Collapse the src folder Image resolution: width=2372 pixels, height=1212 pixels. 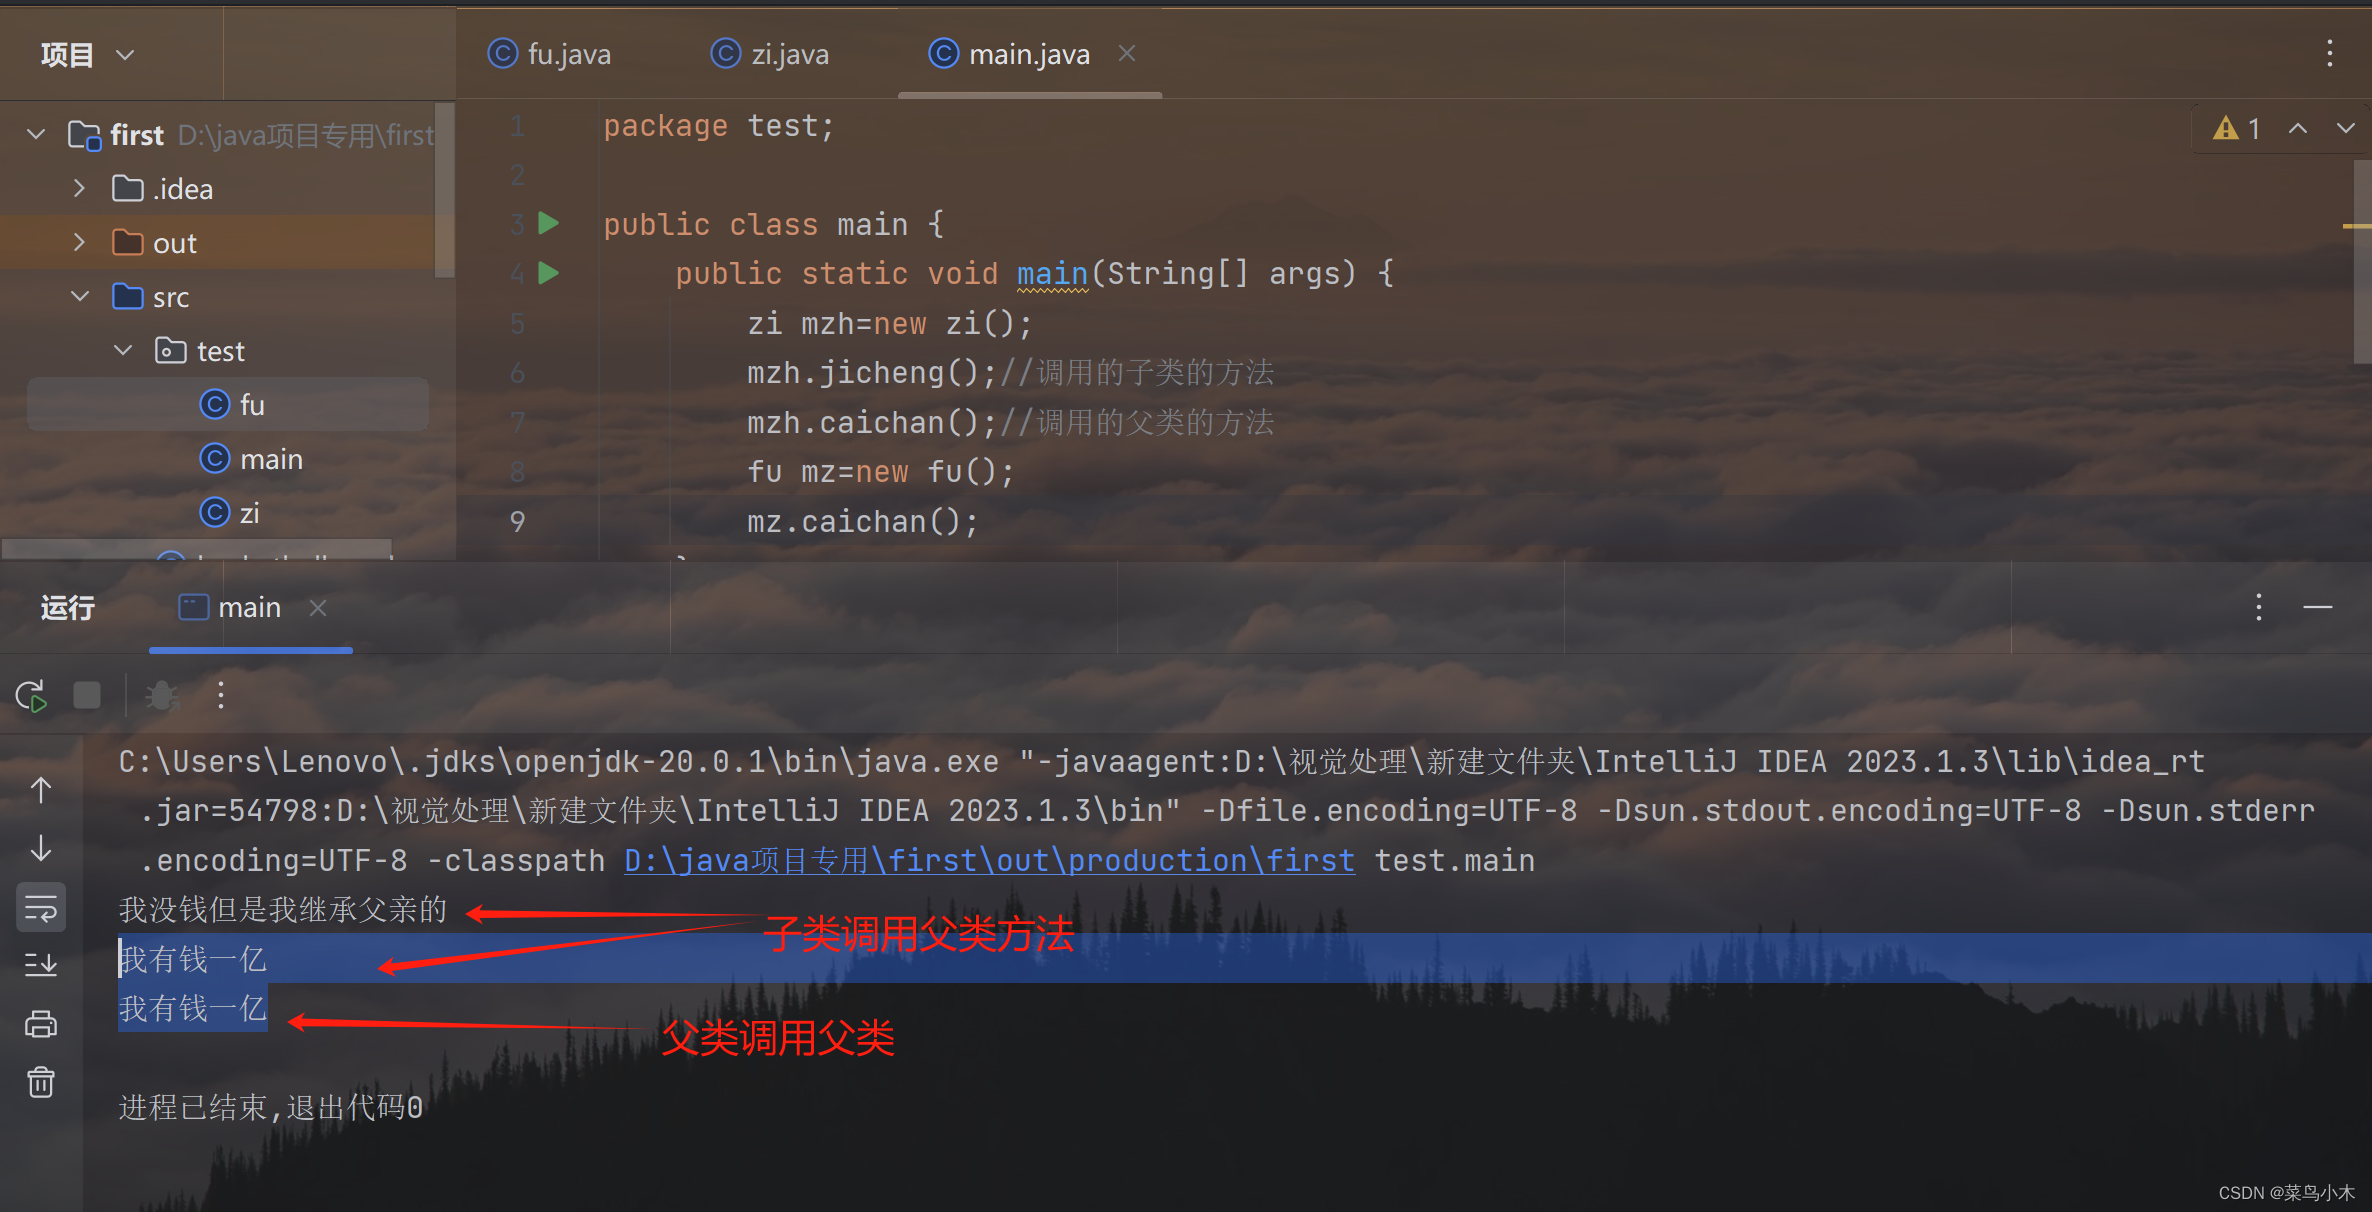click(80, 297)
